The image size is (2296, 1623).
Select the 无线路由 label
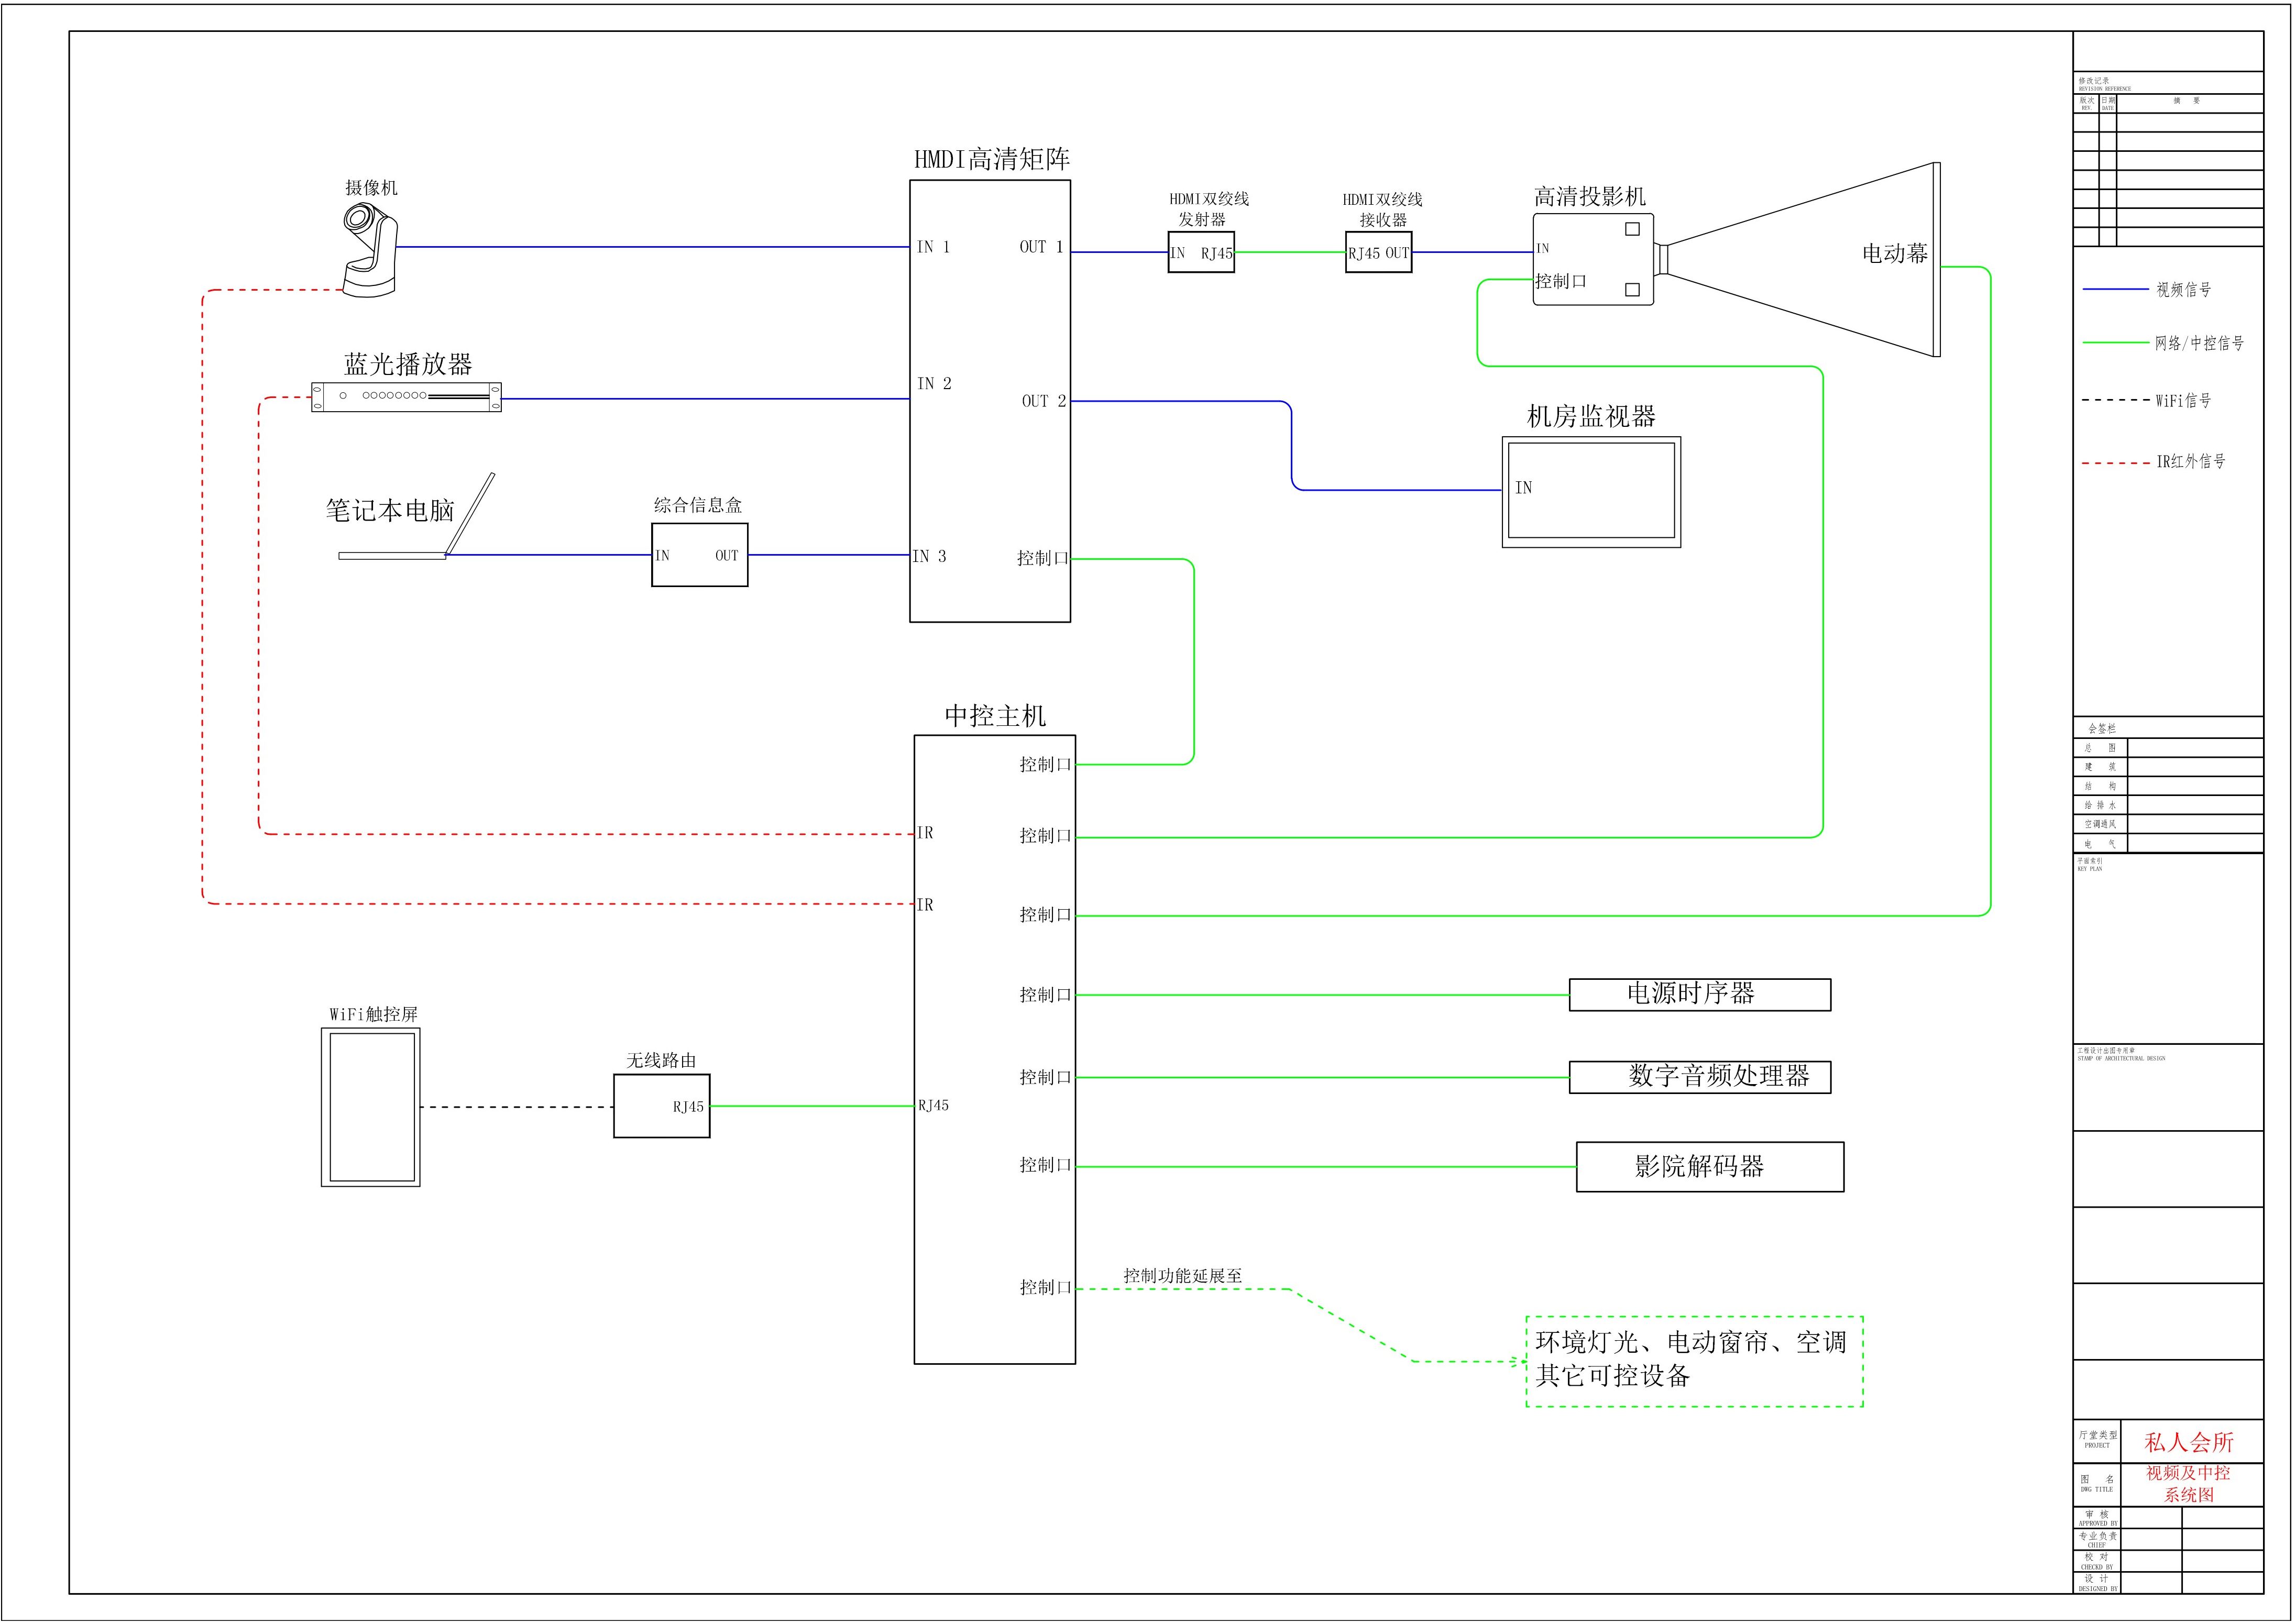point(661,1060)
